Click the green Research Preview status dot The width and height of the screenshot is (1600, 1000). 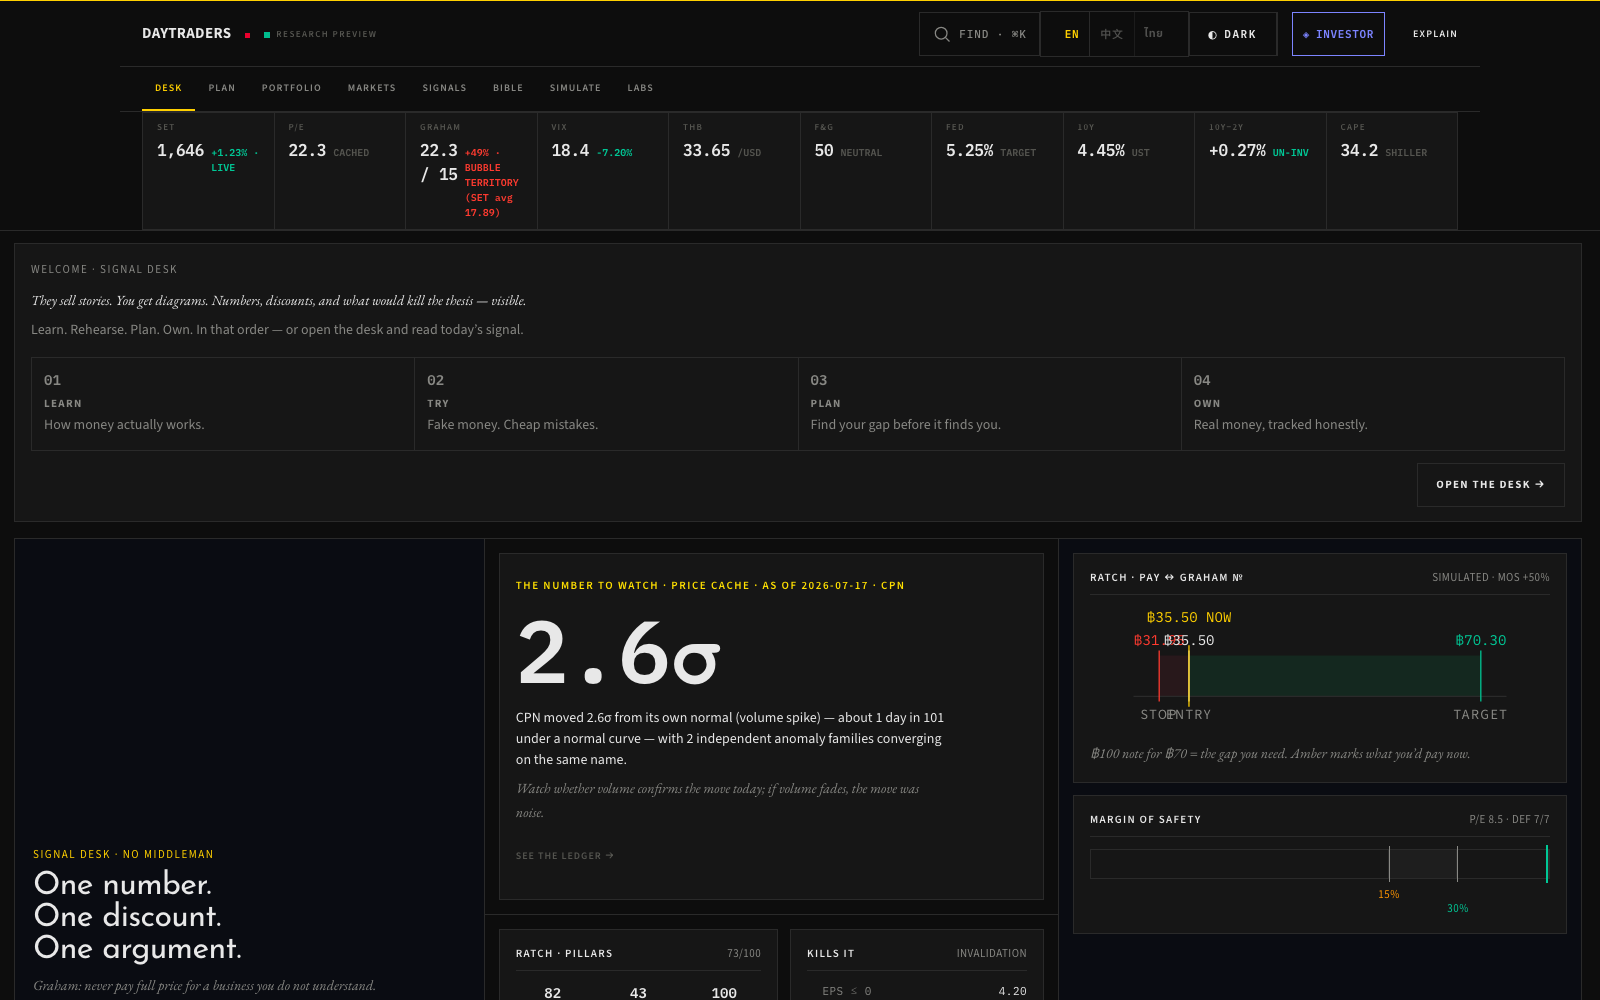pos(267,35)
